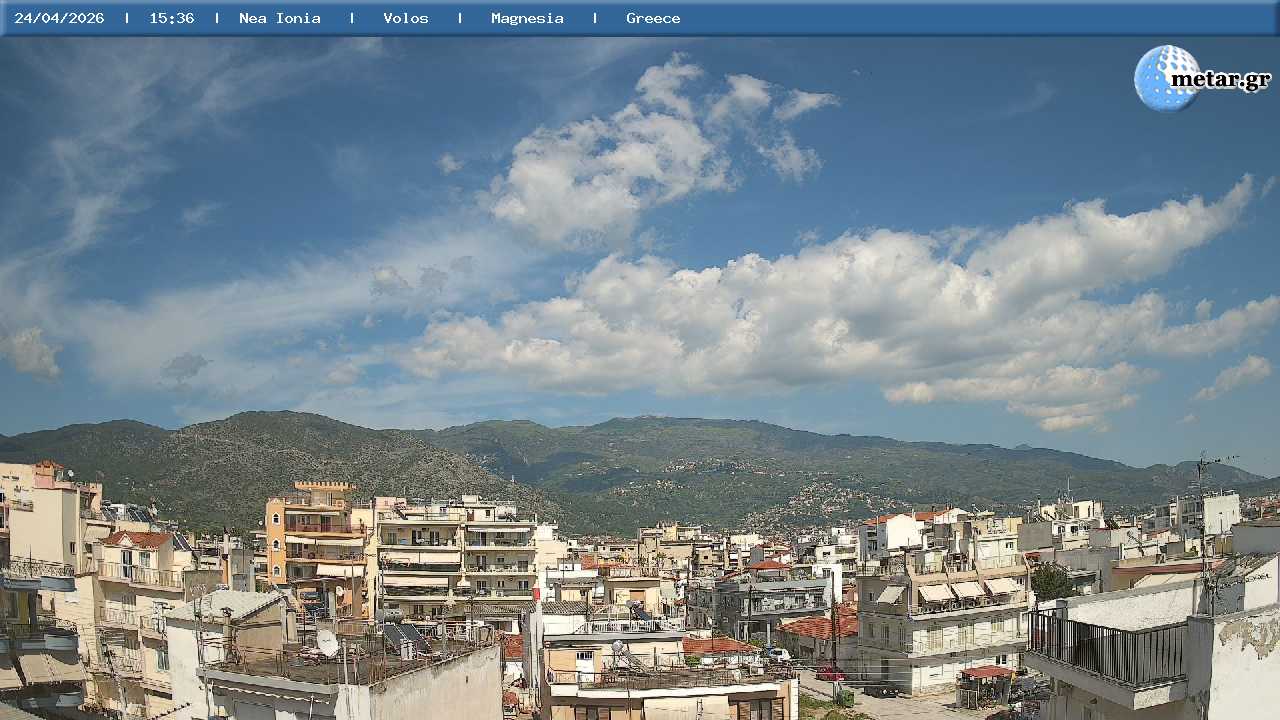The width and height of the screenshot is (1280, 720).
Task: Click the Greece country label
Action: [x=653, y=18]
